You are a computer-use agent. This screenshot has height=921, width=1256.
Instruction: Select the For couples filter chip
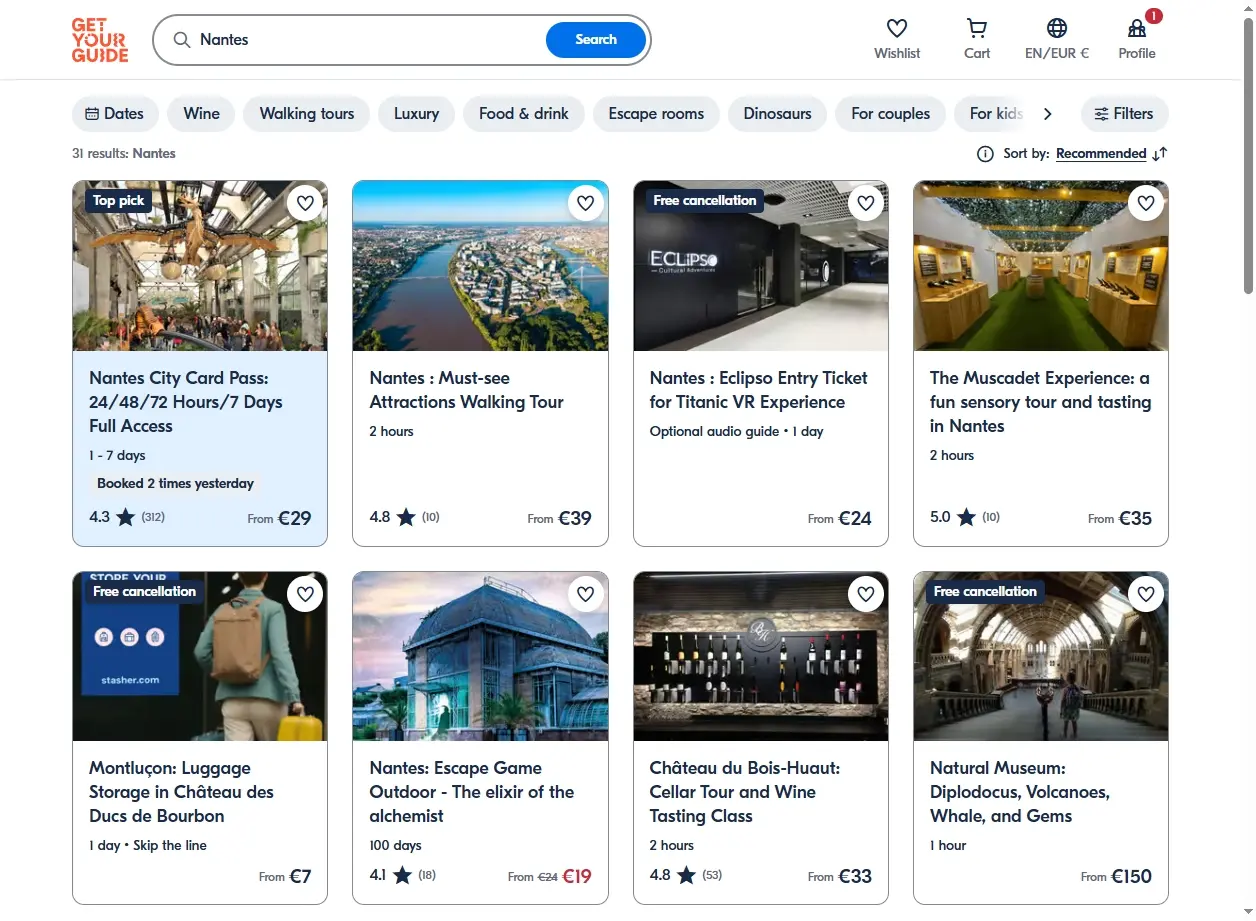click(x=891, y=114)
